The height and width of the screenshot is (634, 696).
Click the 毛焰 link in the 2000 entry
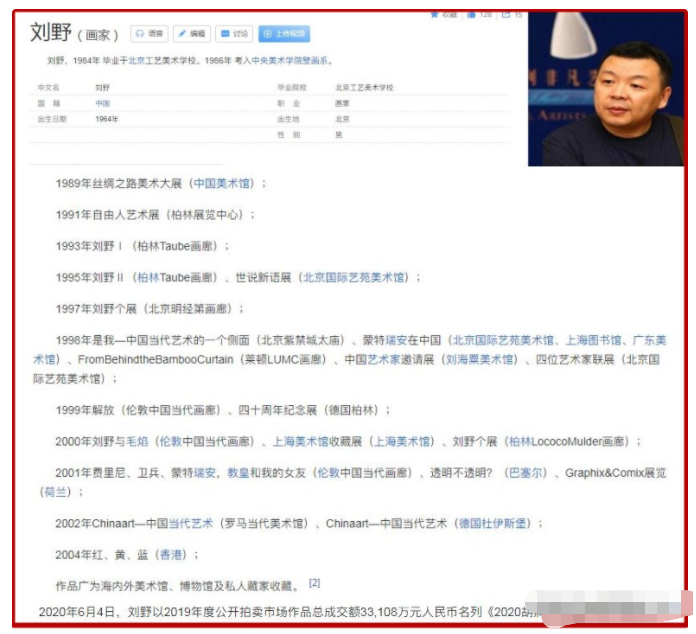click(x=137, y=442)
